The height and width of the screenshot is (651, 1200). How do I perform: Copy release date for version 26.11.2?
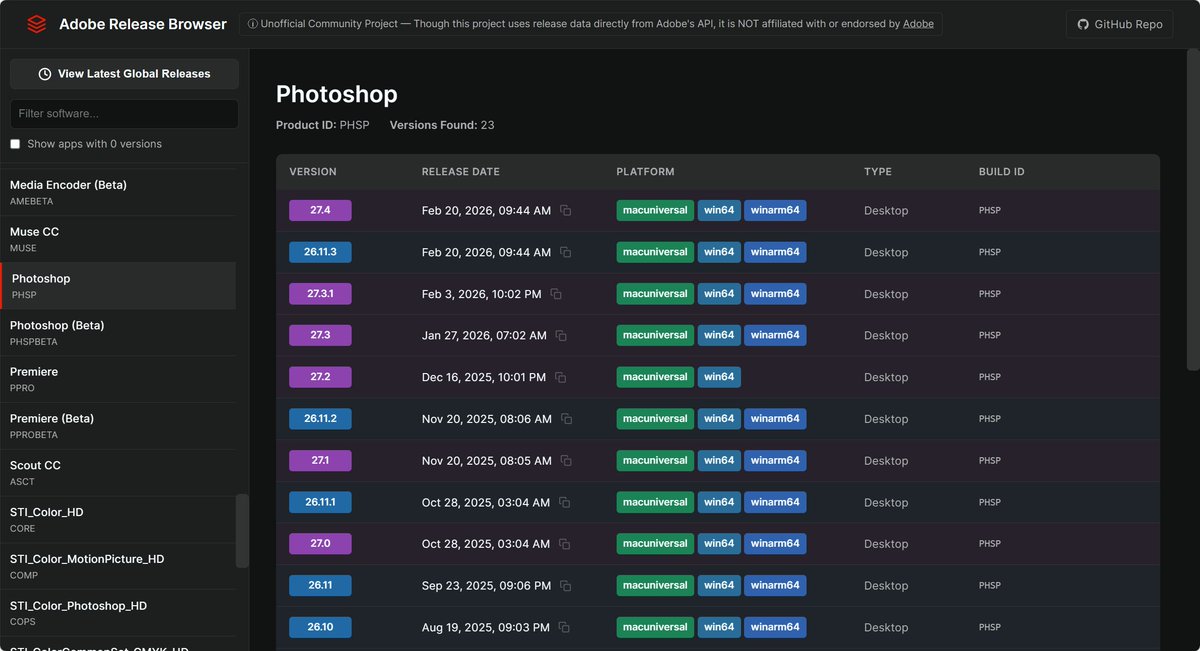pyautogui.click(x=567, y=419)
